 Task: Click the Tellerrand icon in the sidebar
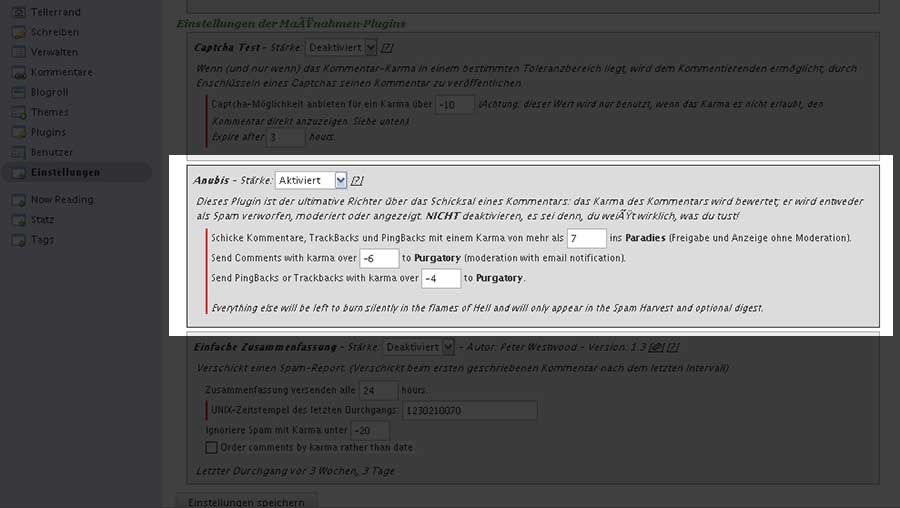coord(18,12)
